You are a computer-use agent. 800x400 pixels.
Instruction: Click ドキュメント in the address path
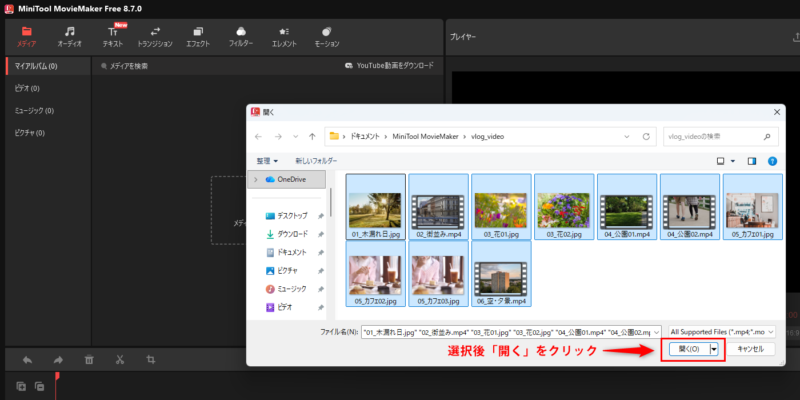point(365,137)
